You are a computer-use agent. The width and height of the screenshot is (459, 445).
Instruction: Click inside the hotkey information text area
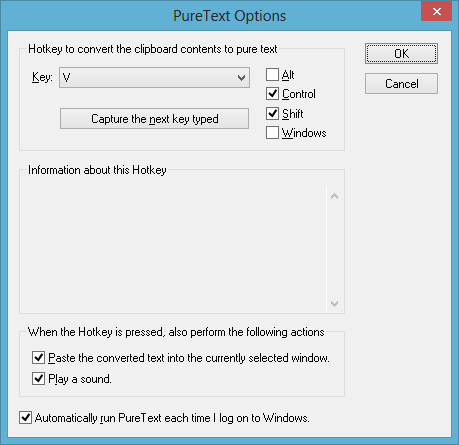(174, 250)
